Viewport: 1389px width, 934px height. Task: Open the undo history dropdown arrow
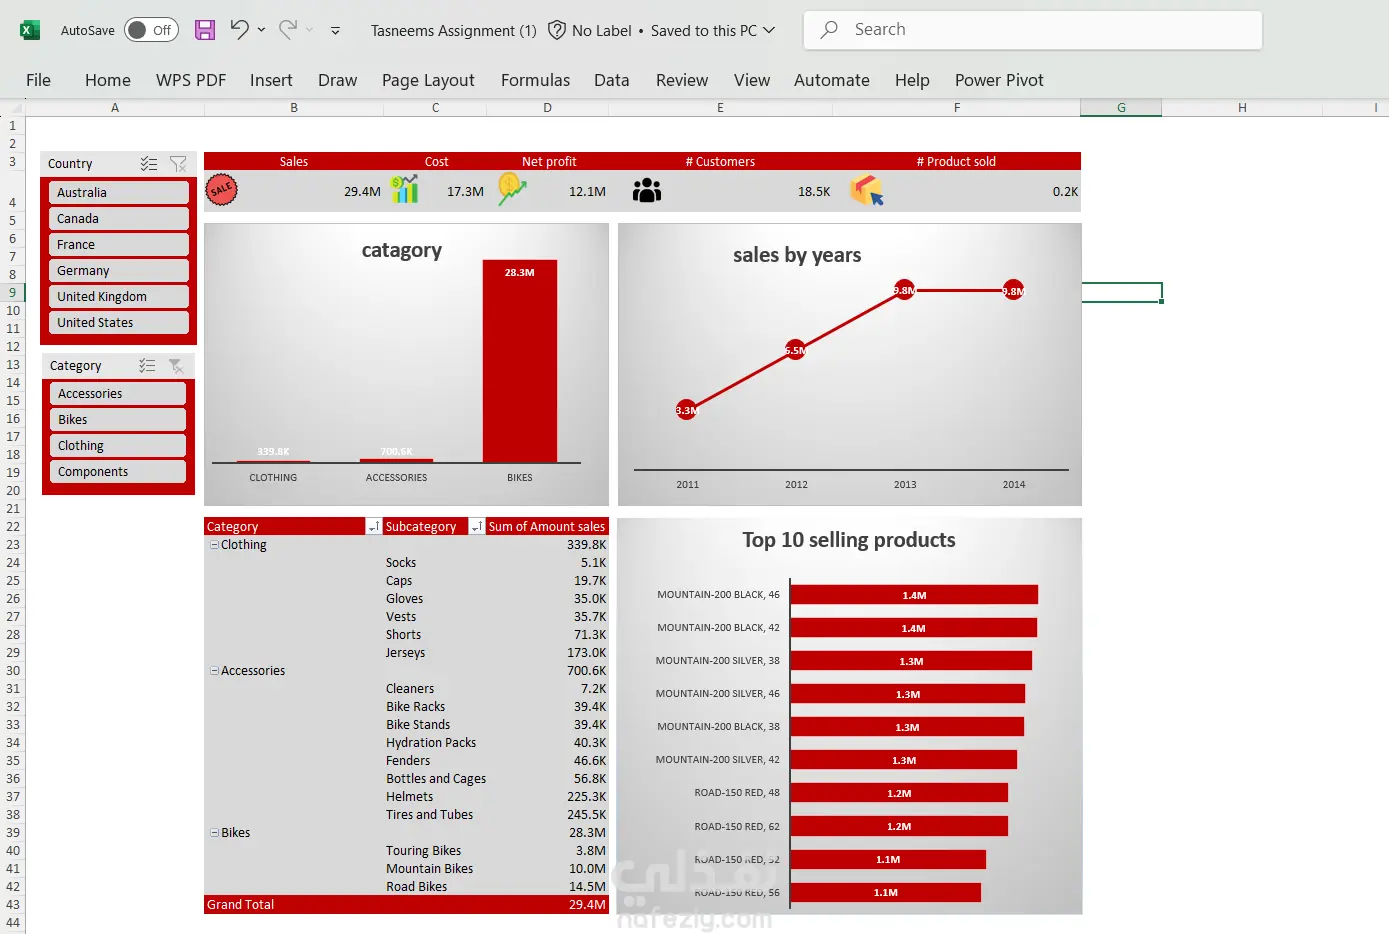[x=262, y=30]
